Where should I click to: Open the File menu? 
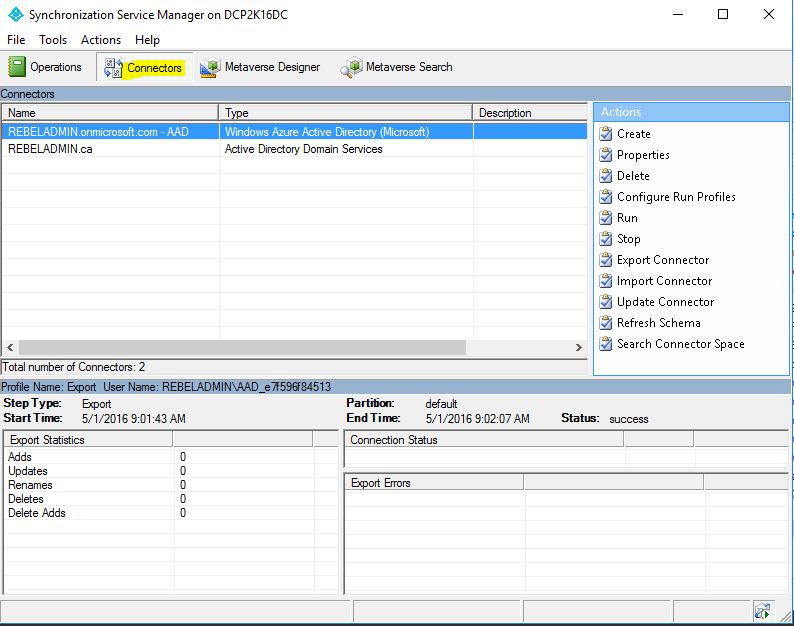(16, 40)
